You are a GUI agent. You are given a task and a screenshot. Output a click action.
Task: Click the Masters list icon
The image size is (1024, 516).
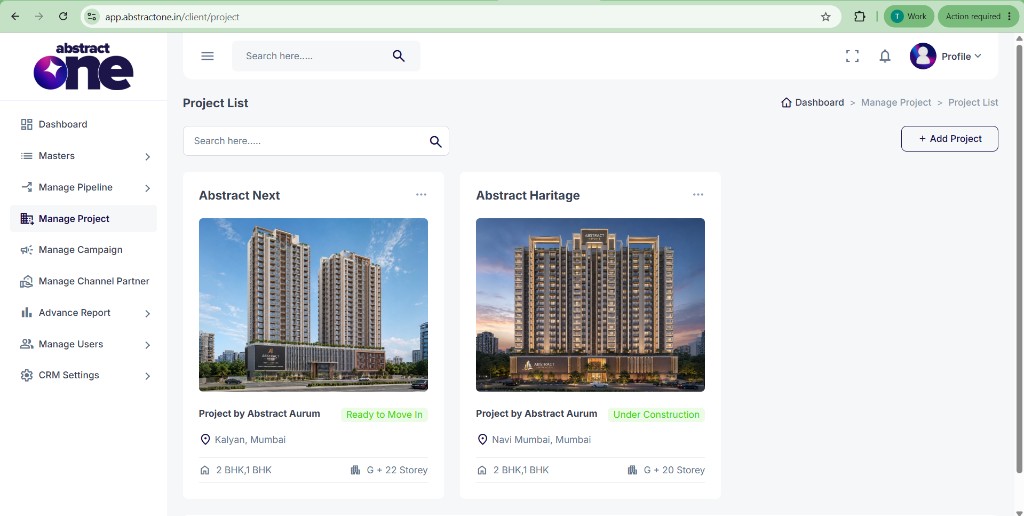click(x=26, y=155)
